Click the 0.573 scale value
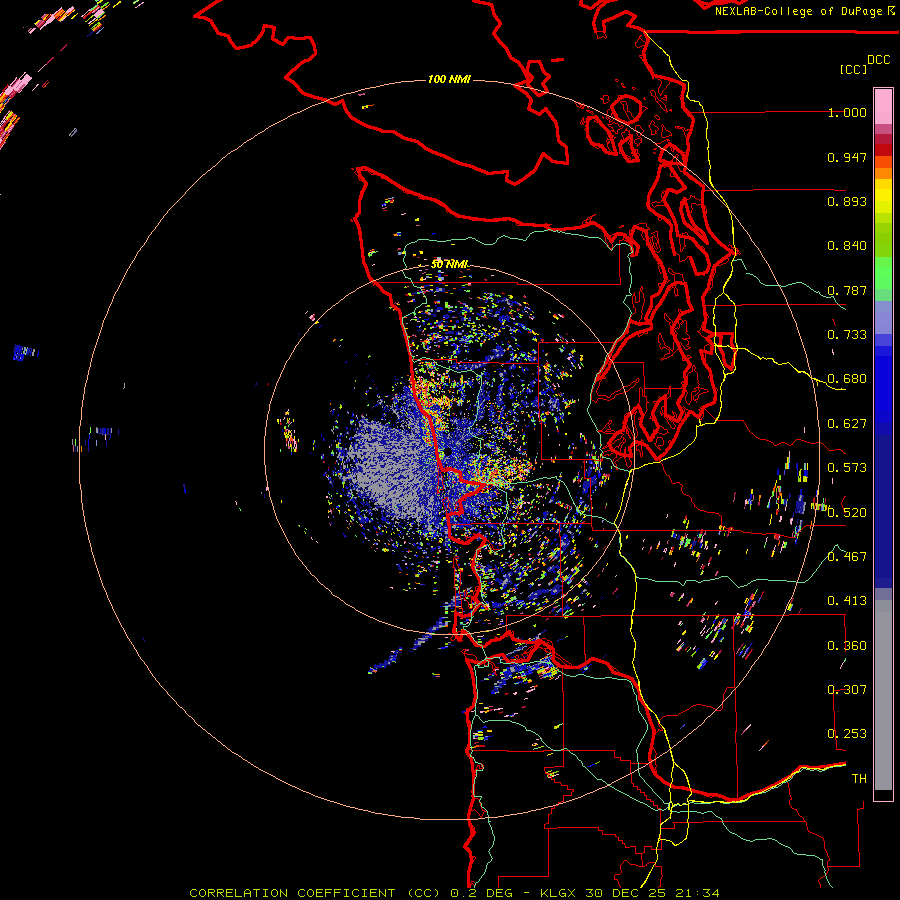The image size is (900, 900). (x=847, y=468)
